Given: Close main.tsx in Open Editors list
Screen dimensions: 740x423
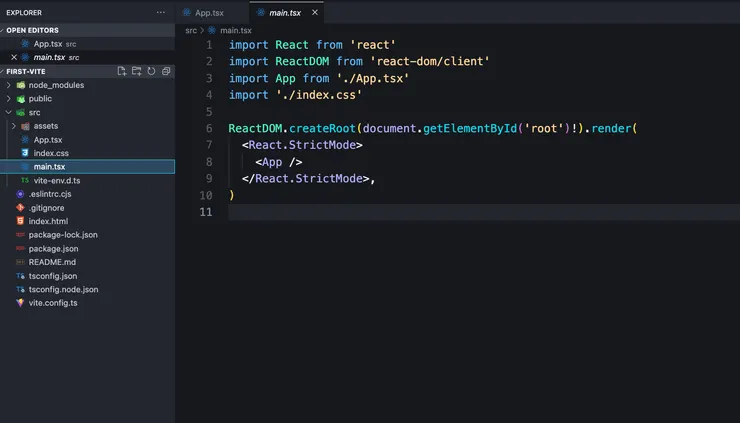Looking at the screenshot, I should 14,58.
